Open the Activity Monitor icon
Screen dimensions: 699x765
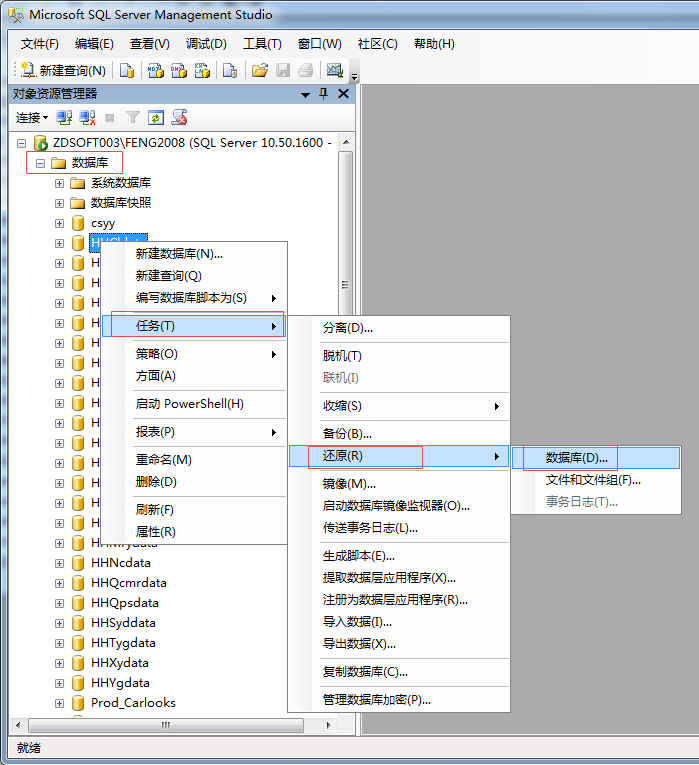point(335,71)
